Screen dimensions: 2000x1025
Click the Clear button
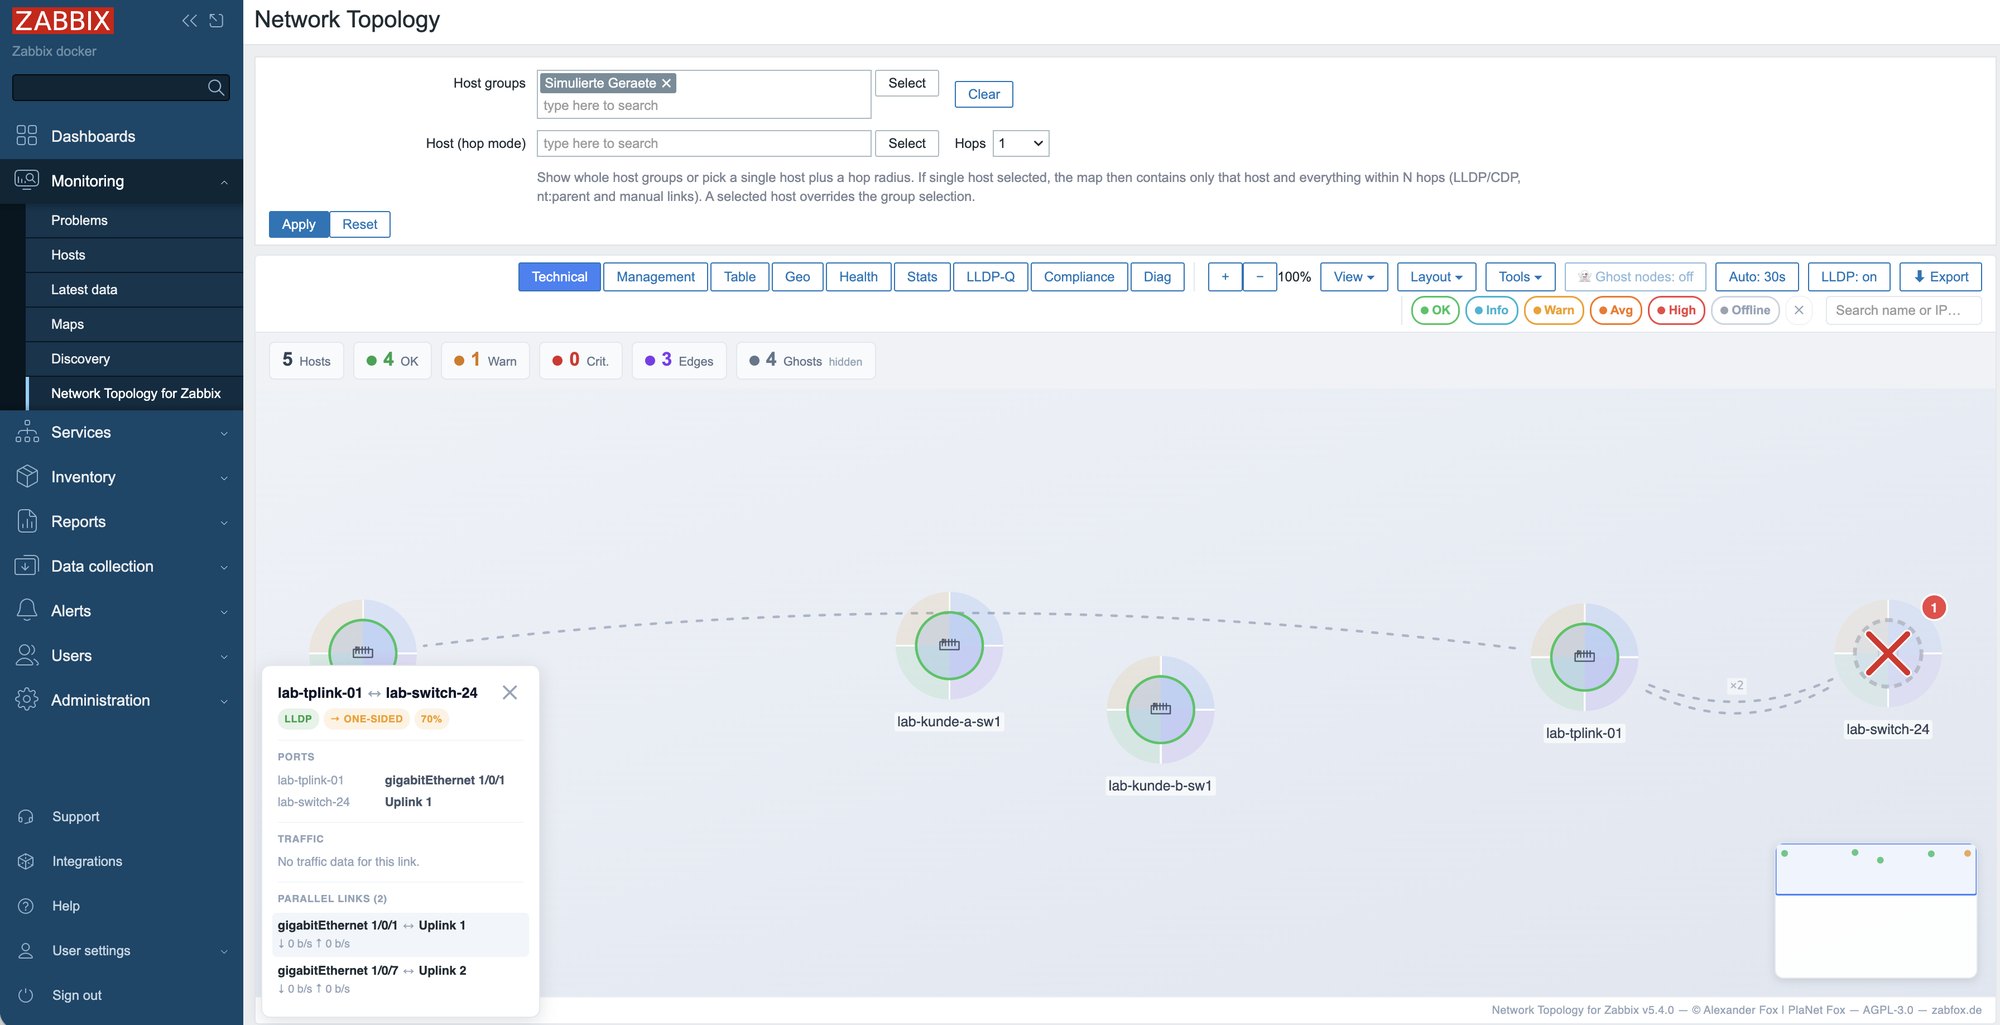(984, 94)
